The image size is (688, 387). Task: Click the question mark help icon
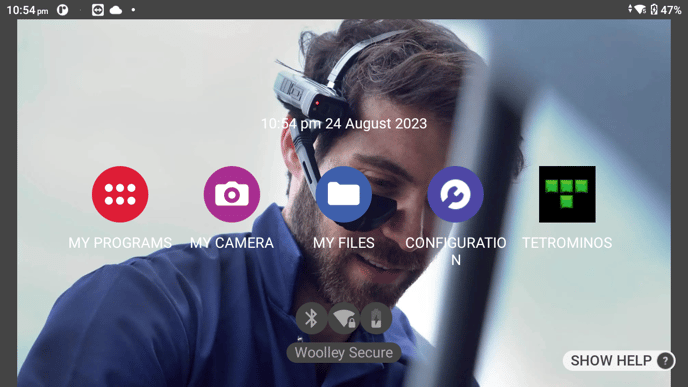pyautogui.click(x=665, y=361)
